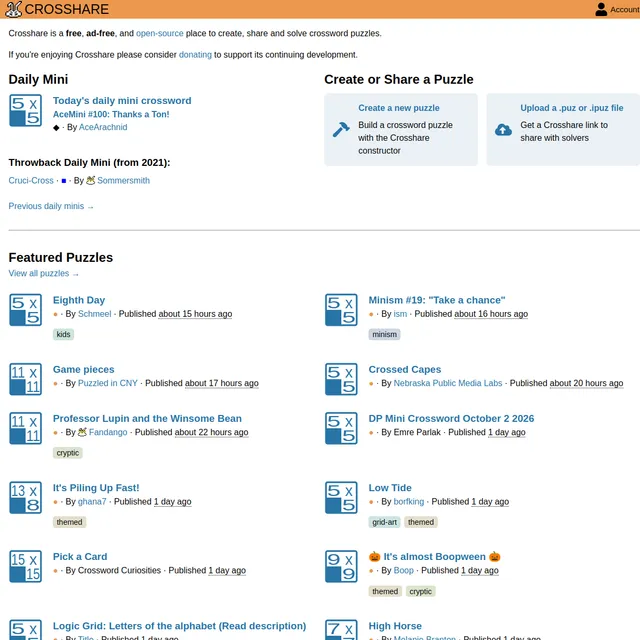Open the Cruci-Cross throwback puzzle
This screenshot has width=640, height=640.
tap(31, 180)
